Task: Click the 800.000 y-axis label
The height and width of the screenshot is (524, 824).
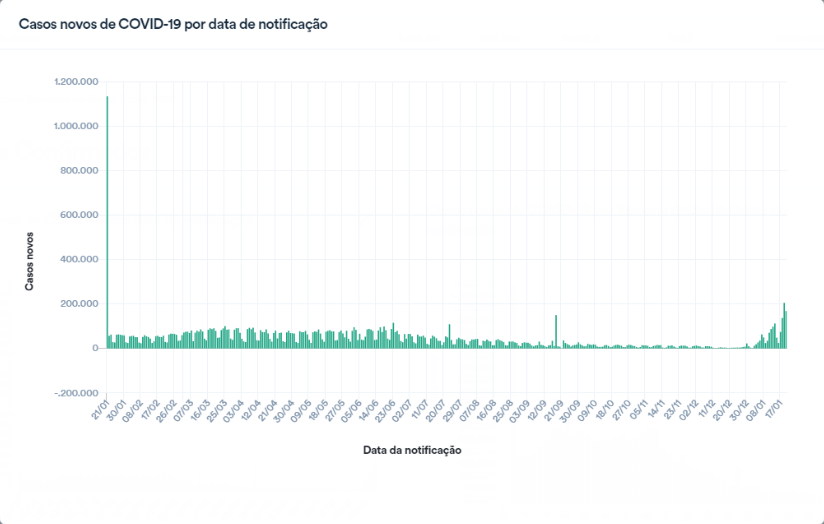Action: [x=80, y=171]
